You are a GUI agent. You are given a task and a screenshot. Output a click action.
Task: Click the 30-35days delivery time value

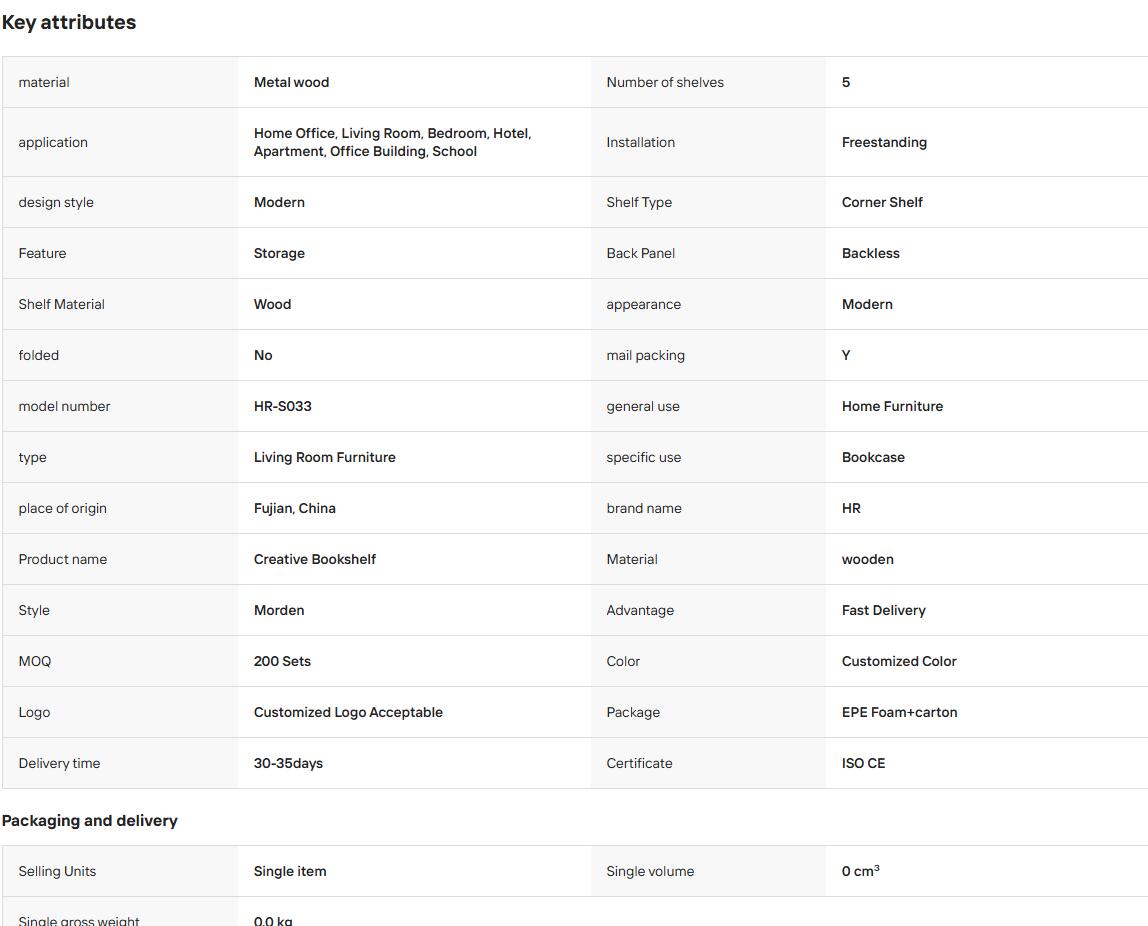[288, 763]
